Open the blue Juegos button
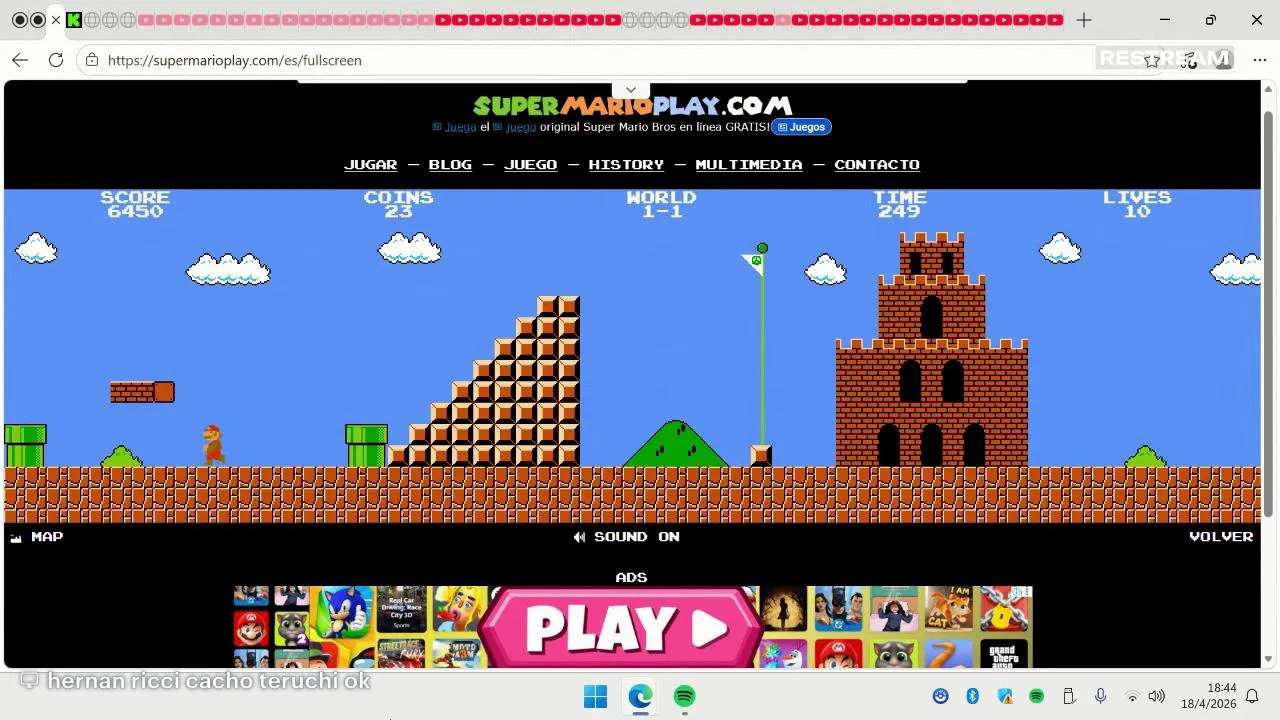Viewport: 1280px width, 720px height. point(801,127)
